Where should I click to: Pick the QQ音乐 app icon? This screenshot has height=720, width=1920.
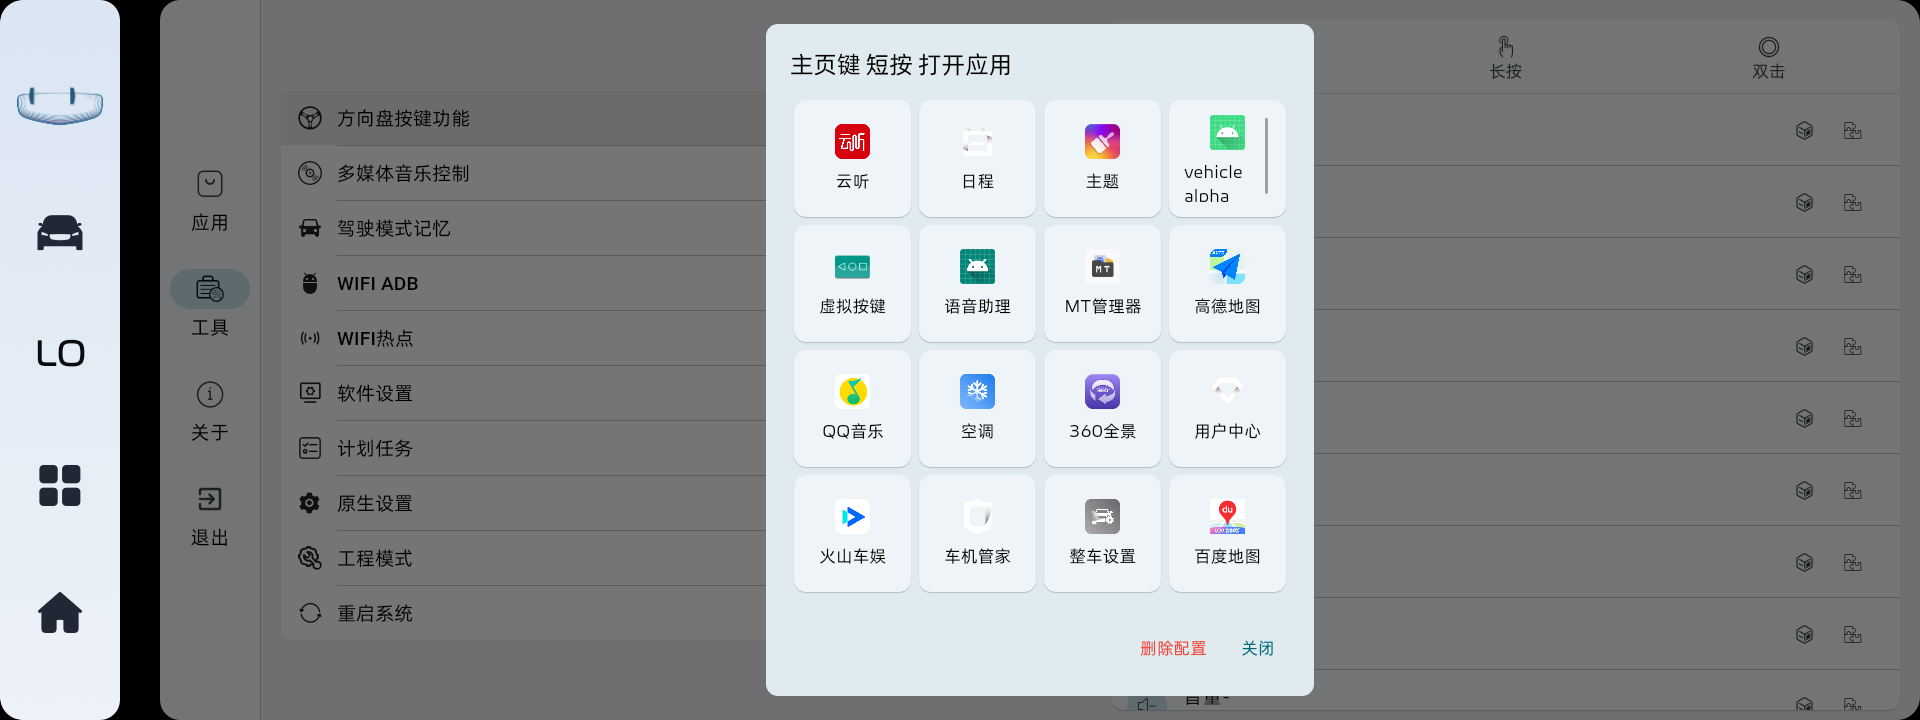(852, 408)
